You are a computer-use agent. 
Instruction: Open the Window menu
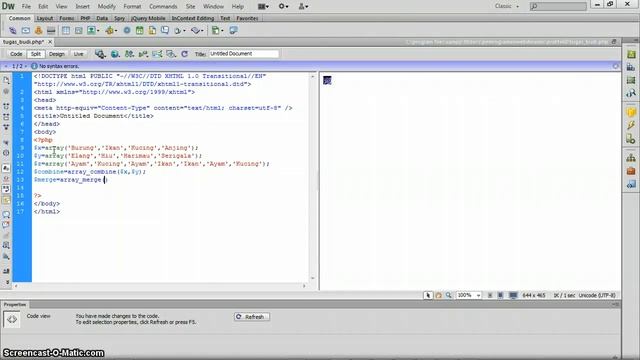(x=213, y=6)
